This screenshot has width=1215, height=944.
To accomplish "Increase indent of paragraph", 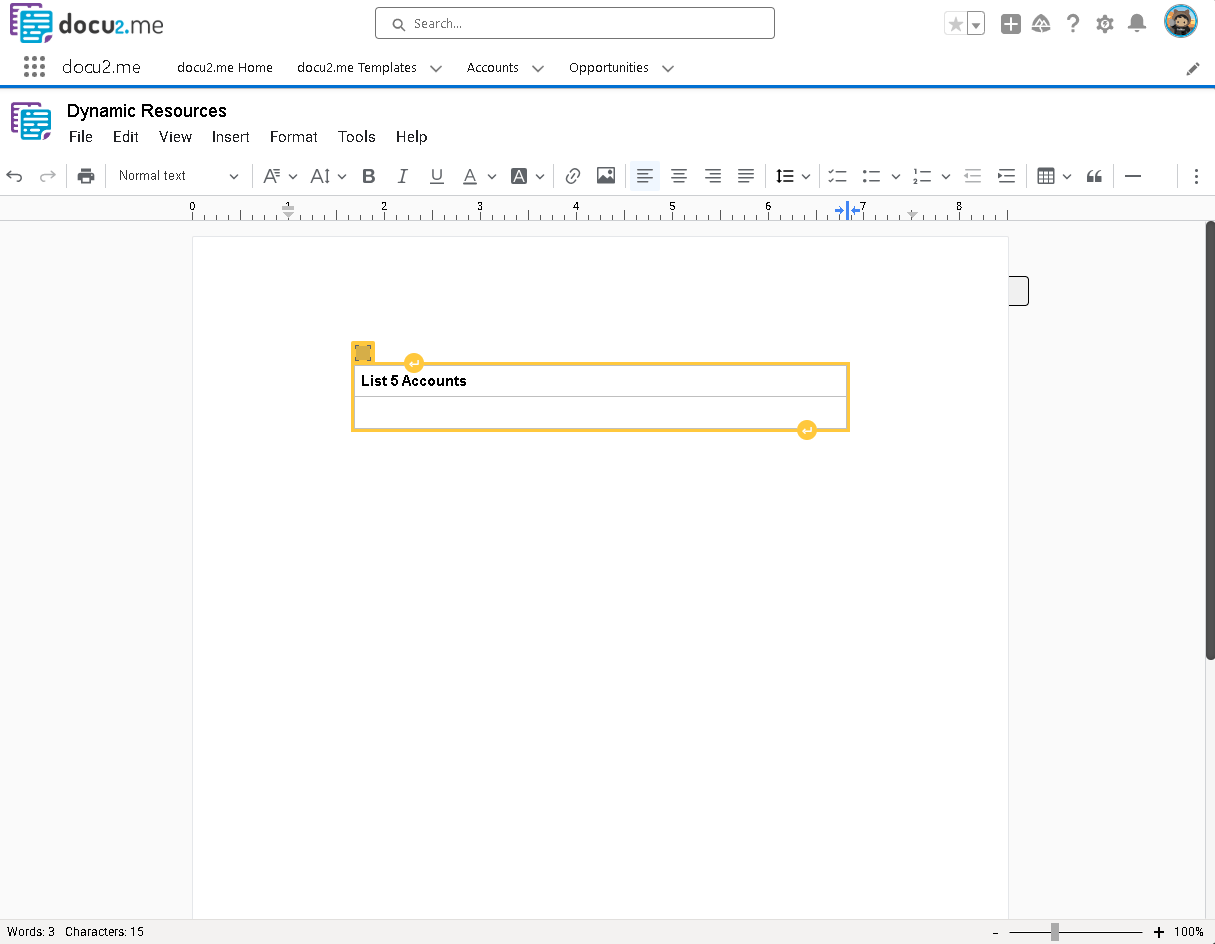I will (x=1006, y=176).
